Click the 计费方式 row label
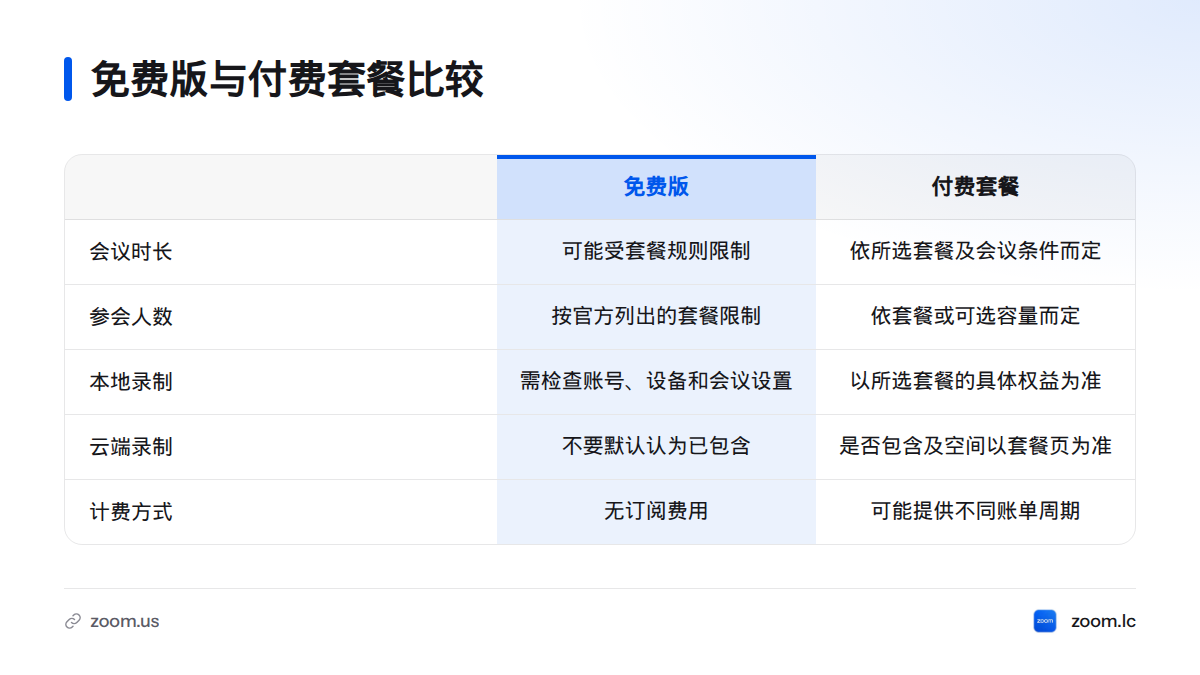The image size is (1200, 675). tap(131, 512)
